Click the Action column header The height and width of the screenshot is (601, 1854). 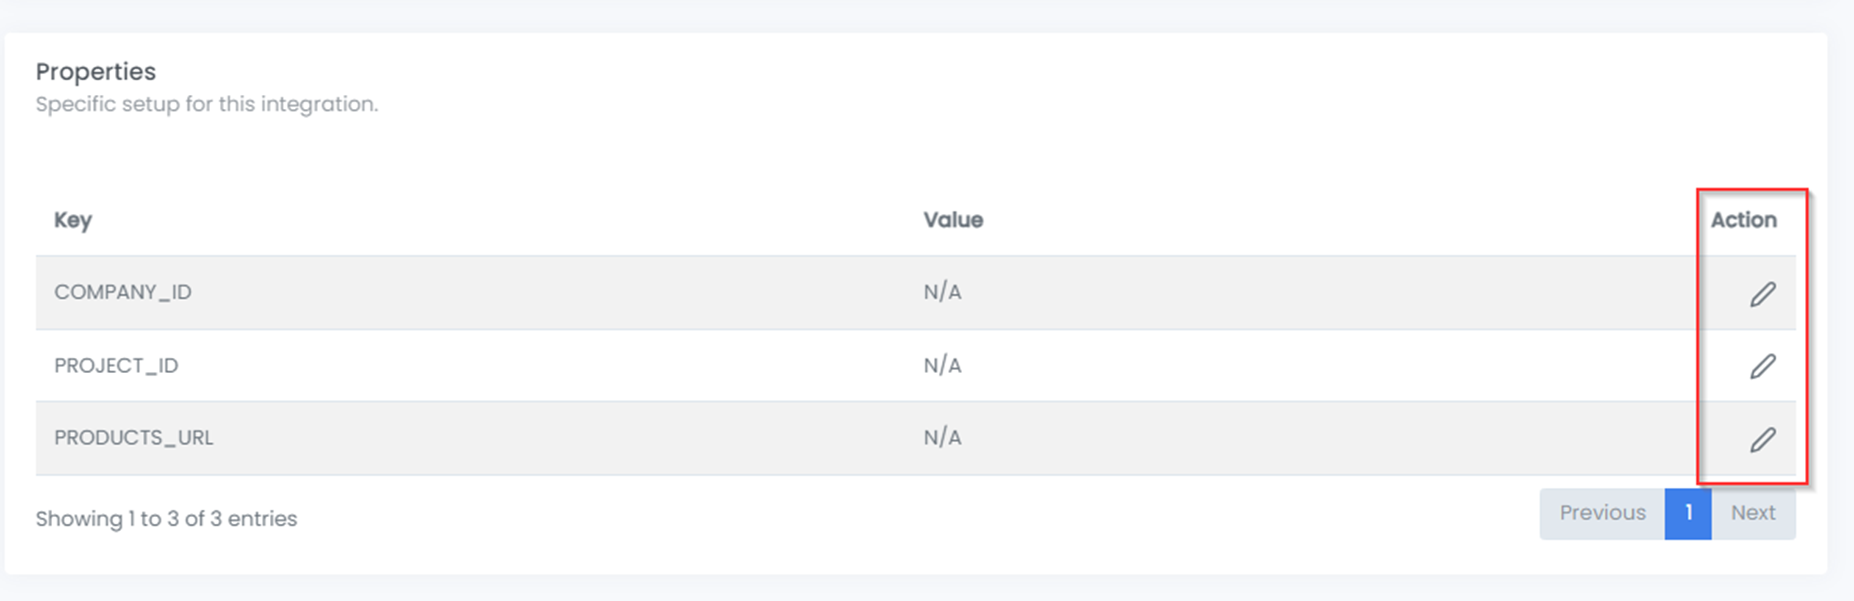[x=1743, y=220]
